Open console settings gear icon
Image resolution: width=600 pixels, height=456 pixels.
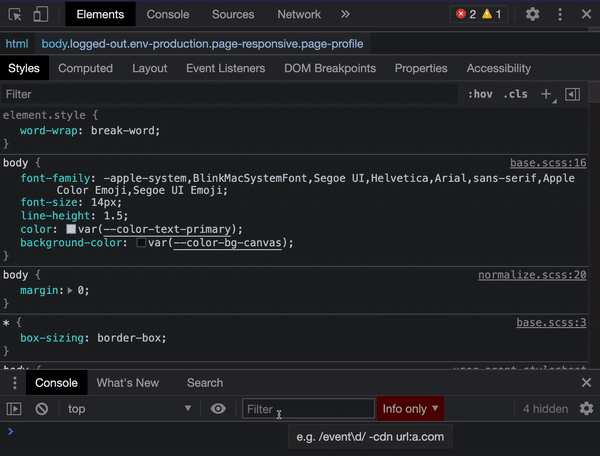586,409
